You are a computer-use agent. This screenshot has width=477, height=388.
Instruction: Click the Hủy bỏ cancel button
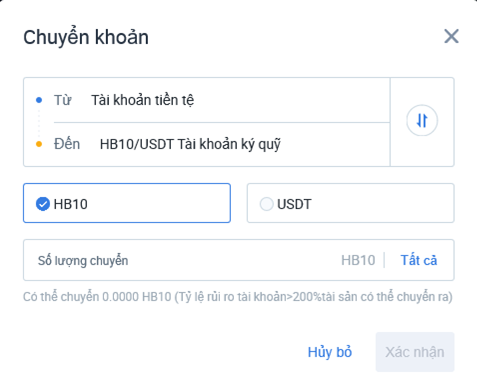tap(330, 352)
